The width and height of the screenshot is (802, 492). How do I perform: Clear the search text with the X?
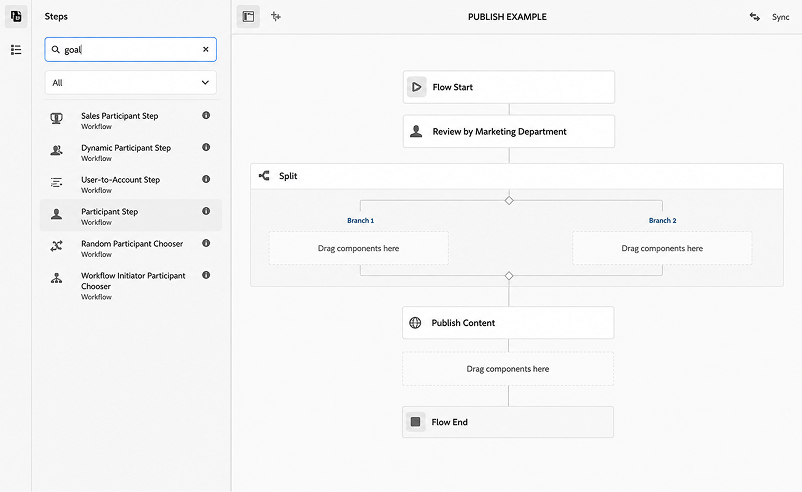(206, 50)
